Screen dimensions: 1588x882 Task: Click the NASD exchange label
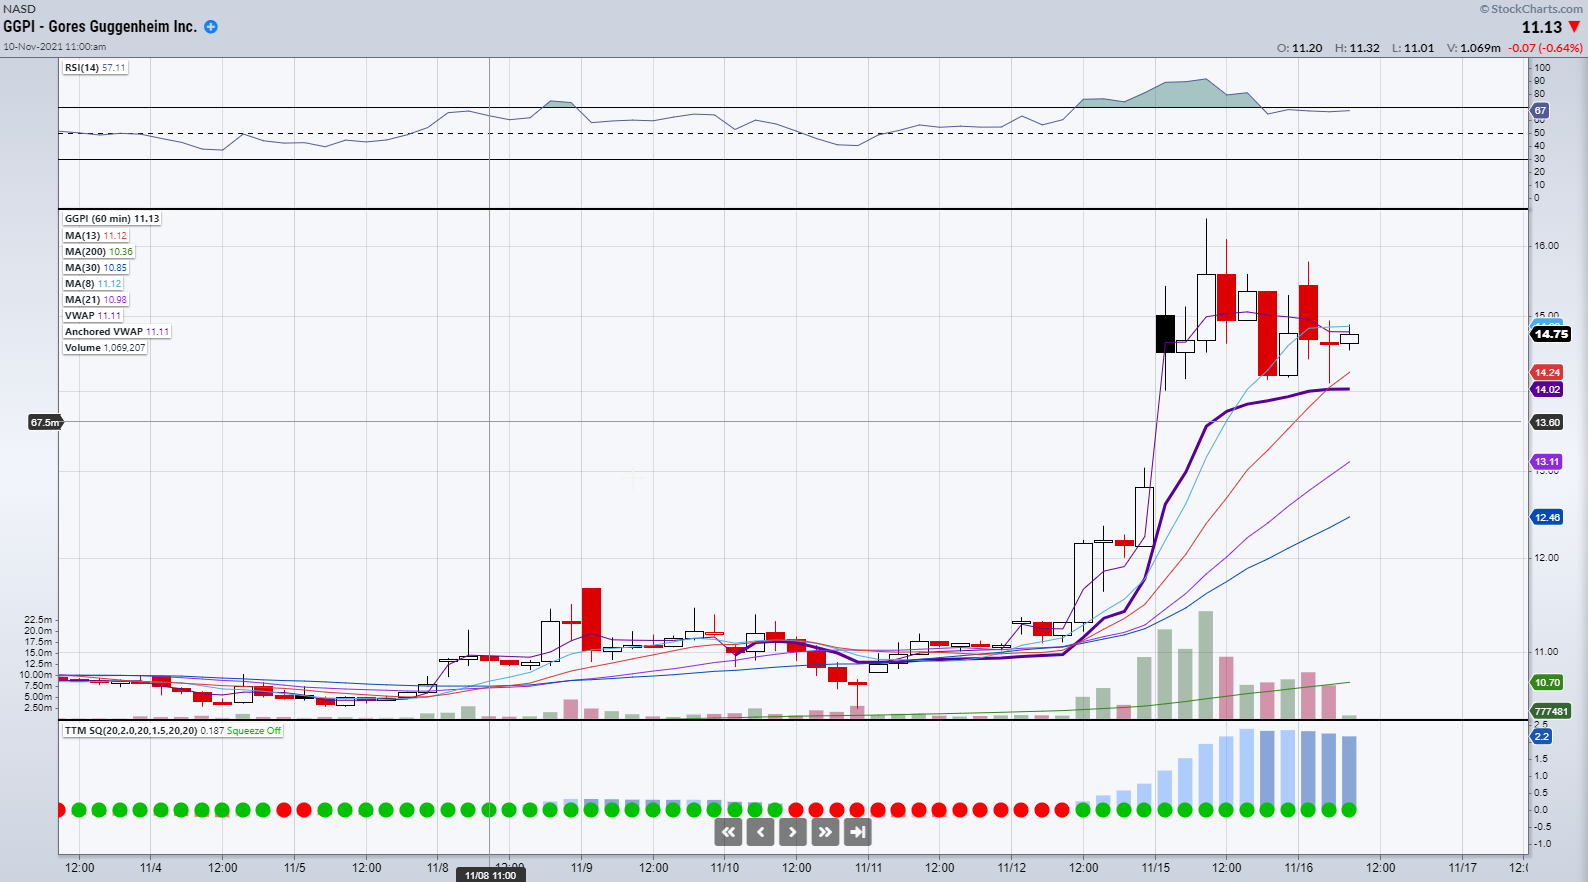tap(19, 9)
